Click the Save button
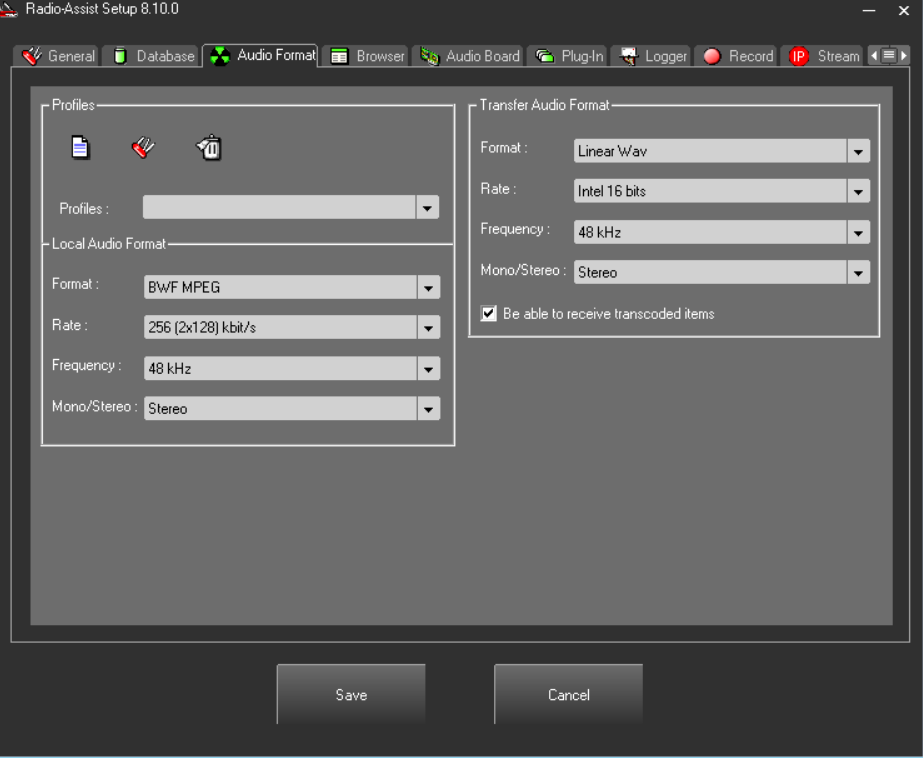The height and width of the screenshot is (758, 923). (351, 695)
